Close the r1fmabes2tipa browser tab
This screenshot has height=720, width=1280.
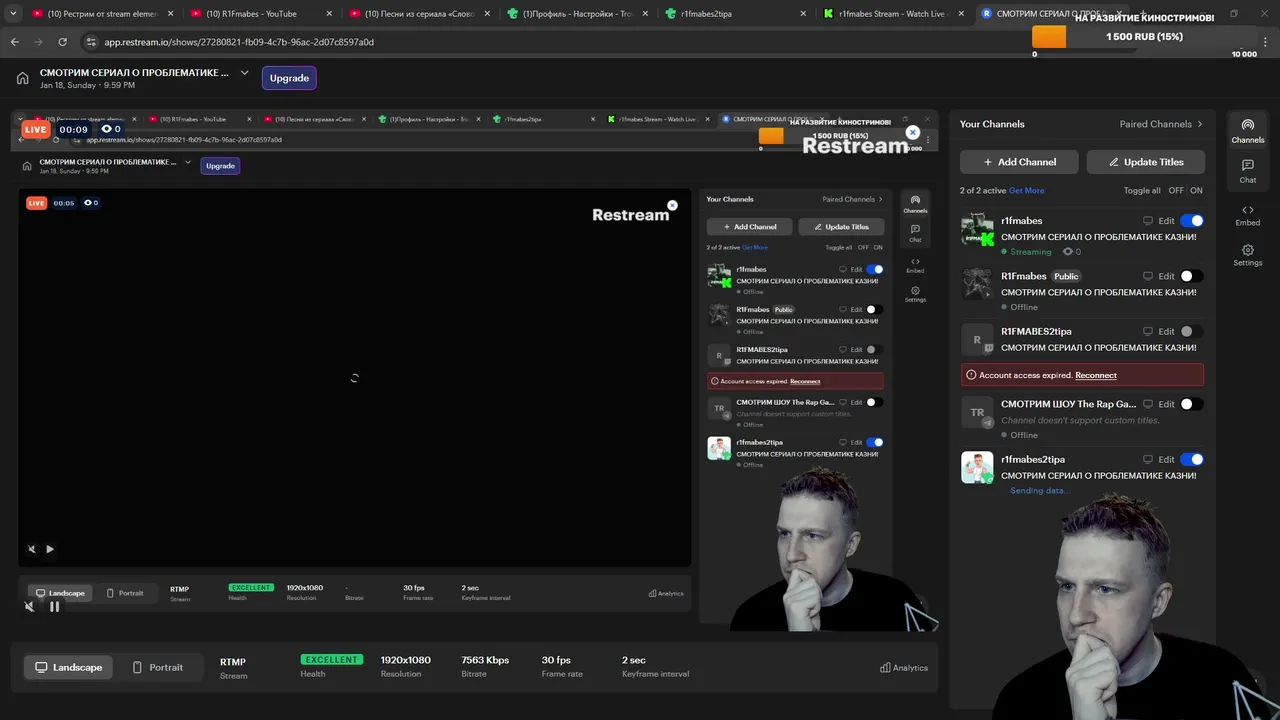804,14
